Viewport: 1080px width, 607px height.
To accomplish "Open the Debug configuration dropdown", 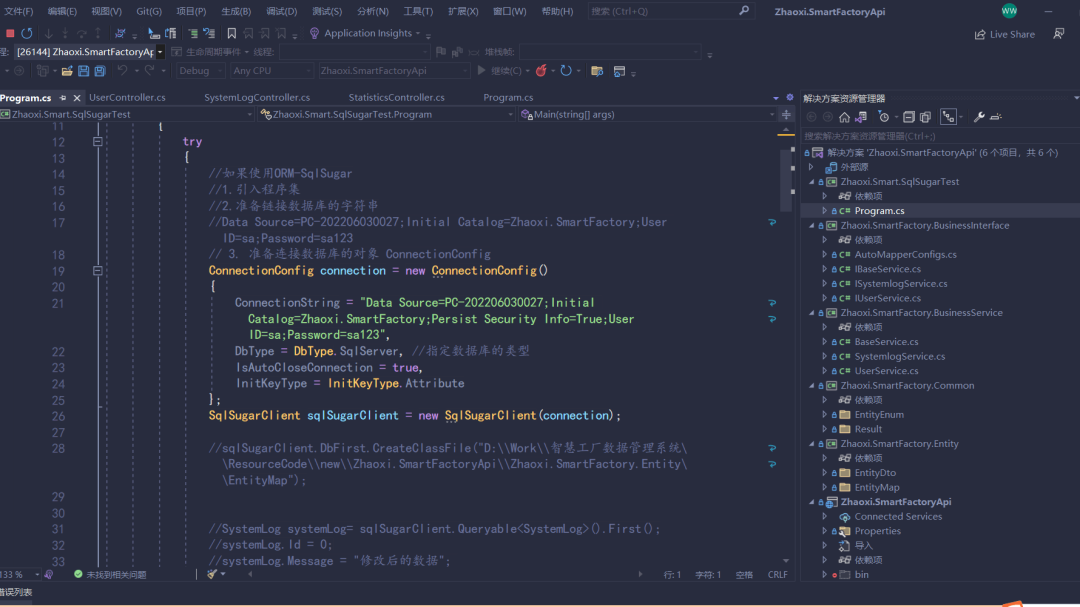I will pyautogui.click(x=200, y=71).
